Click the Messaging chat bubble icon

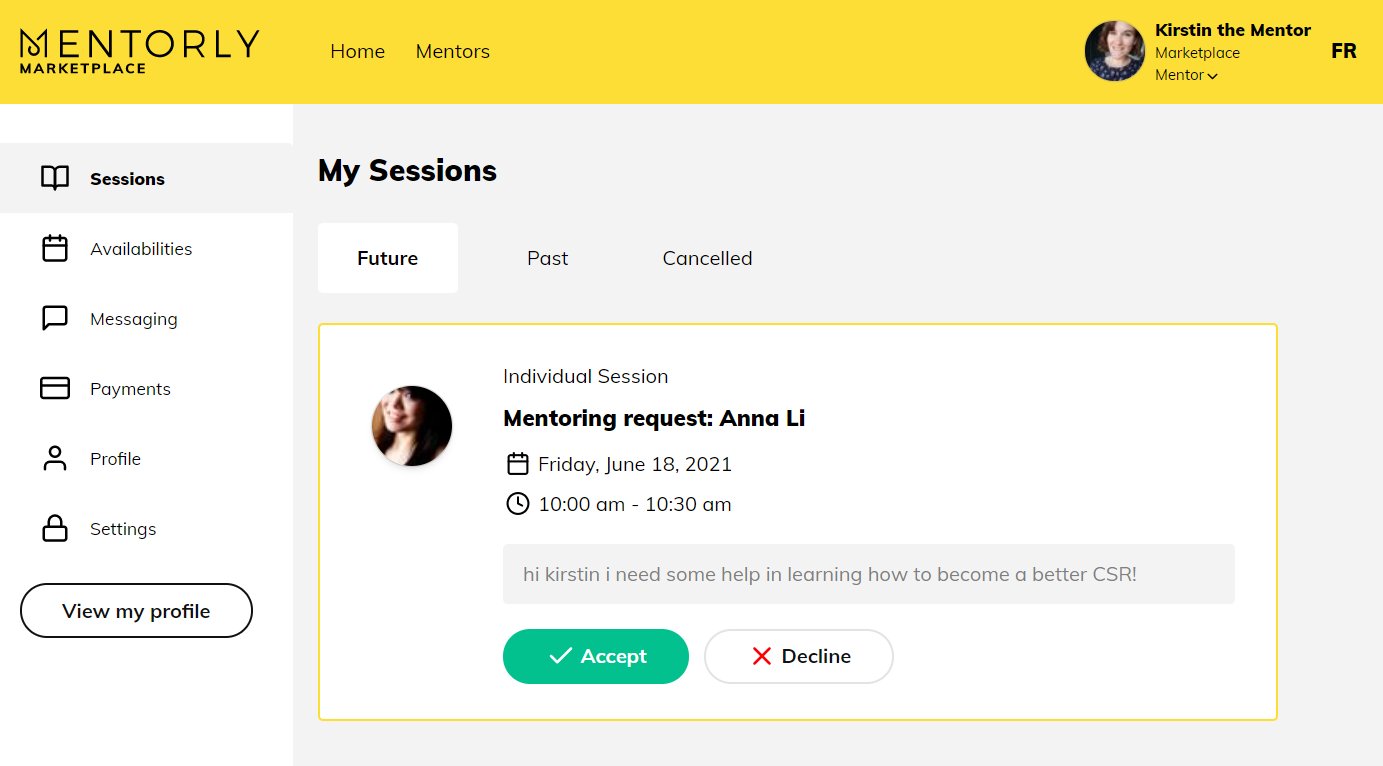[x=55, y=318]
